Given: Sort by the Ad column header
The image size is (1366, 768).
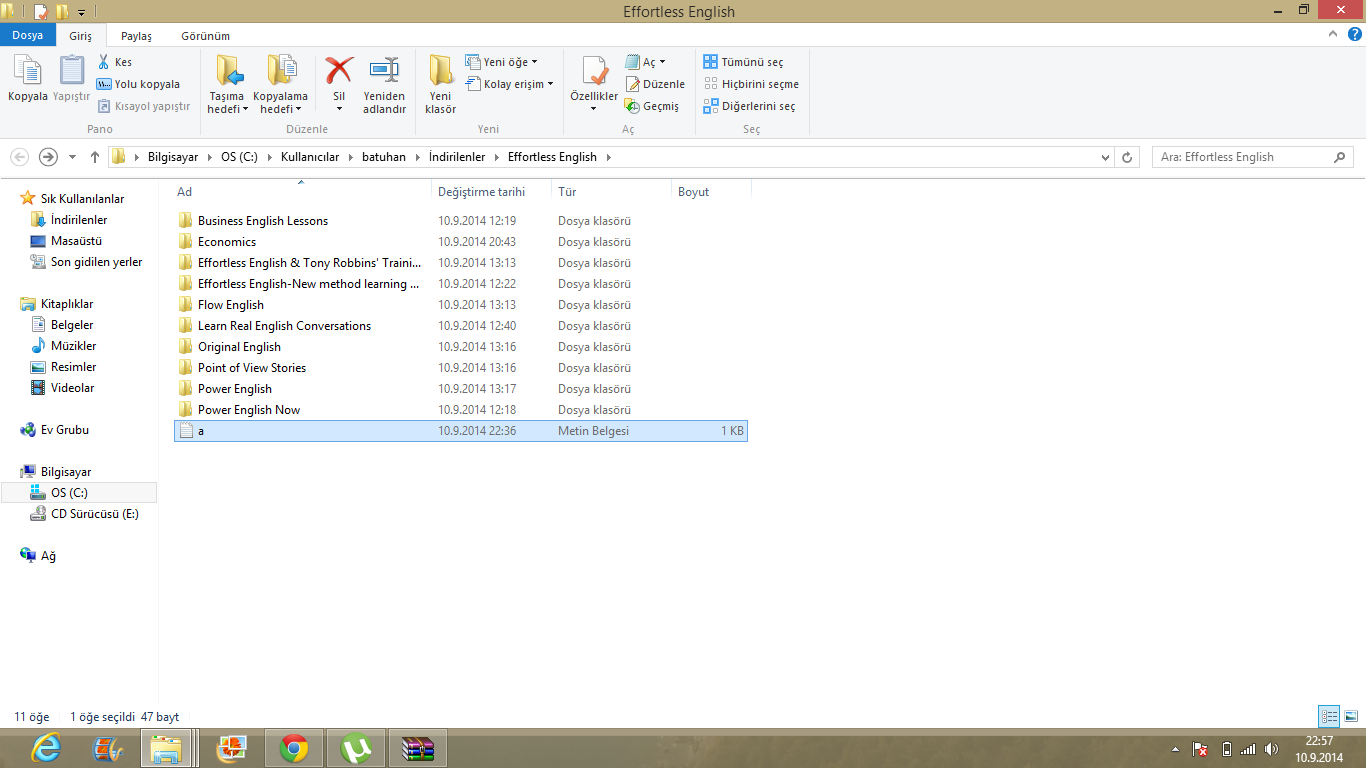Looking at the screenshot, I should point(302,191).
